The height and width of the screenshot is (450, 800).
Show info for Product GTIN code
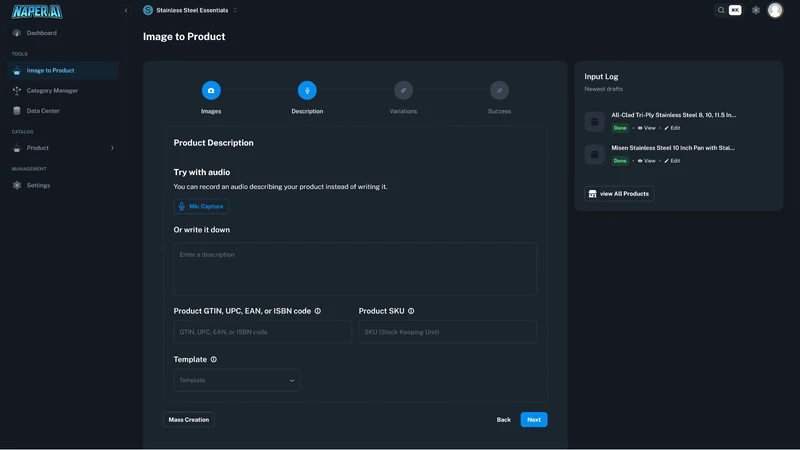(317, 311)
